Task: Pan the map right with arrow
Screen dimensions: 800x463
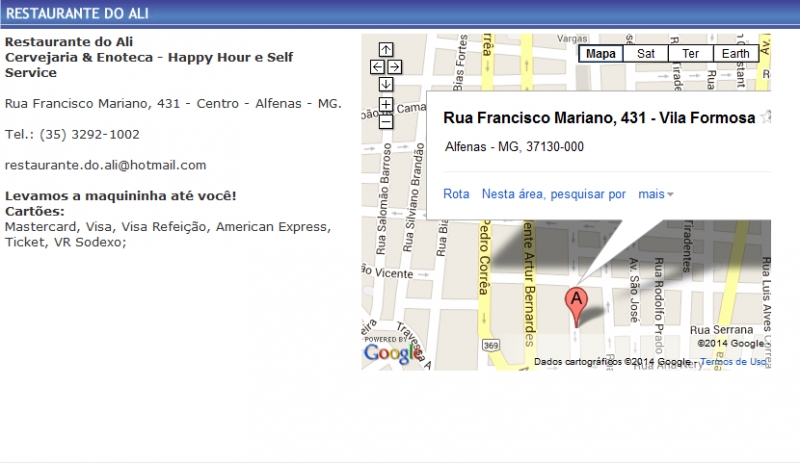Action: tap(395, 67)
